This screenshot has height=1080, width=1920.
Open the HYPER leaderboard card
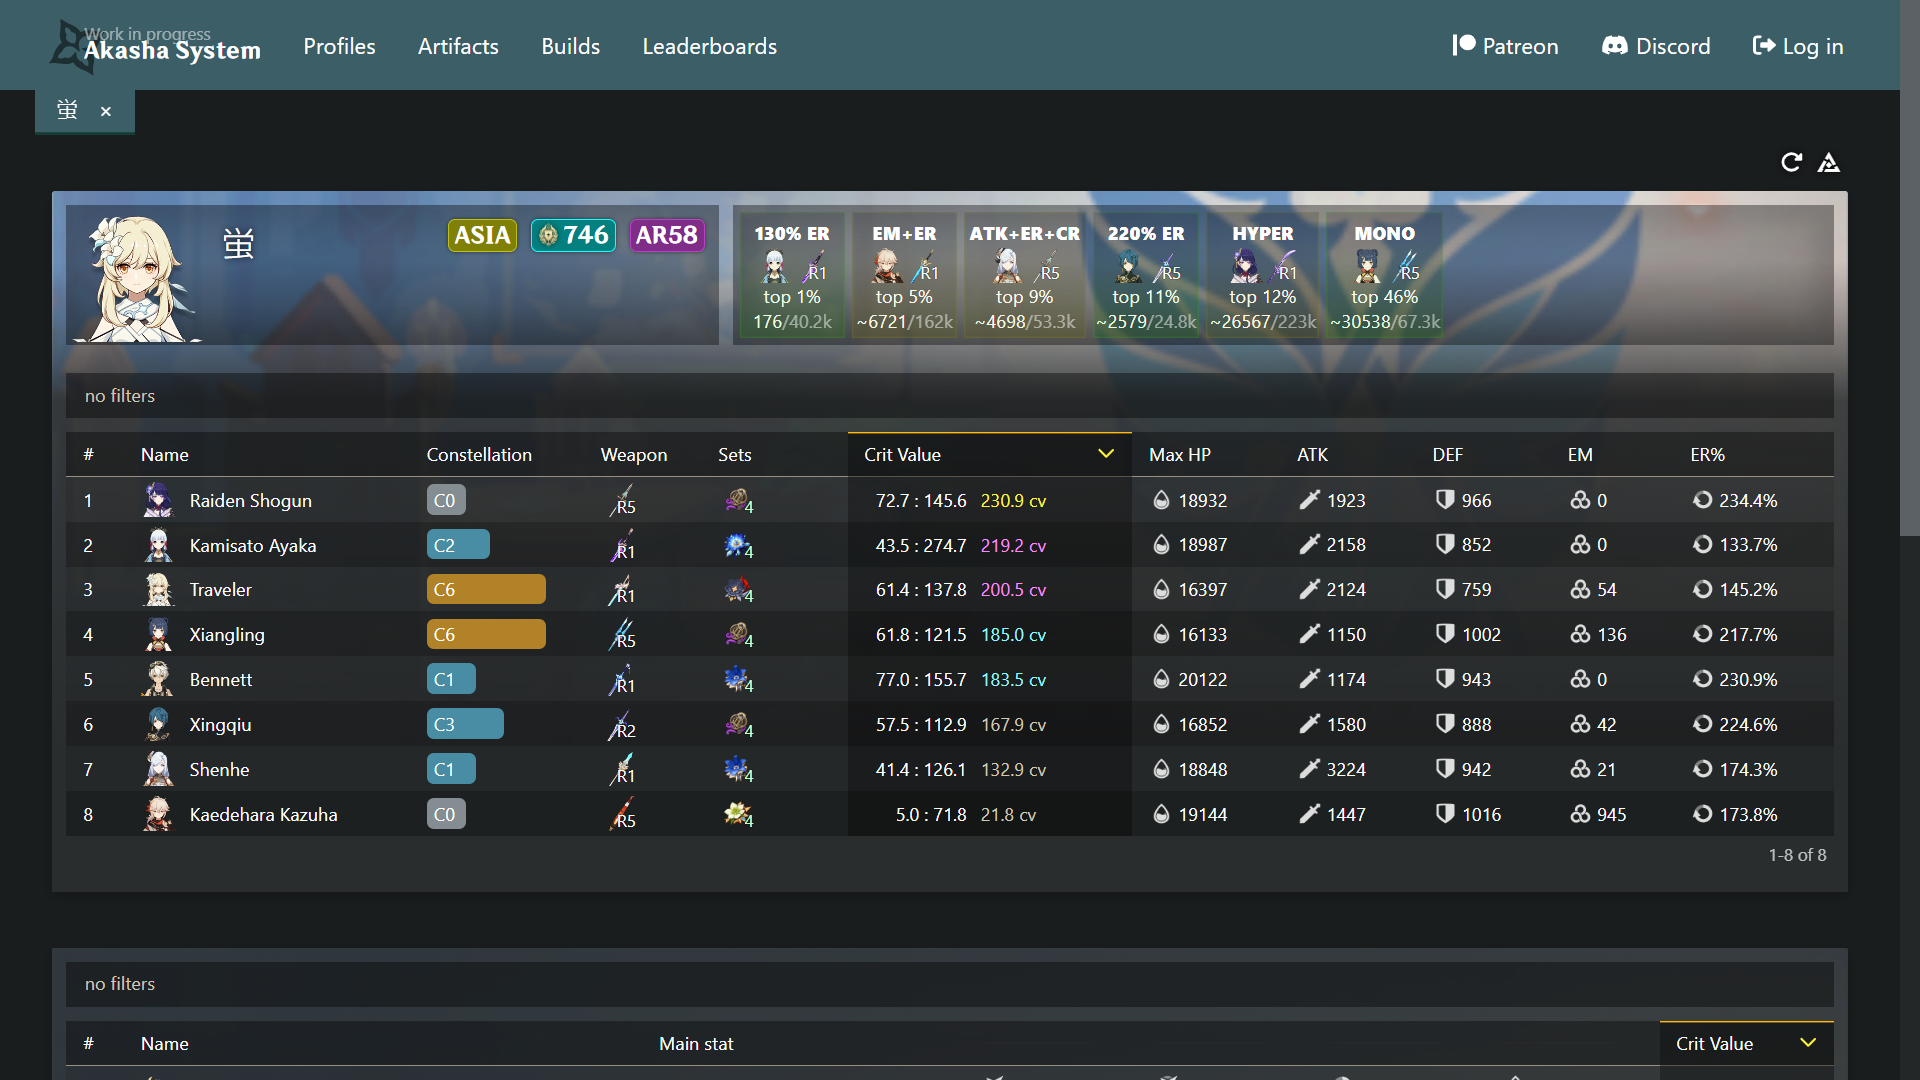[x=1263, y=276]
